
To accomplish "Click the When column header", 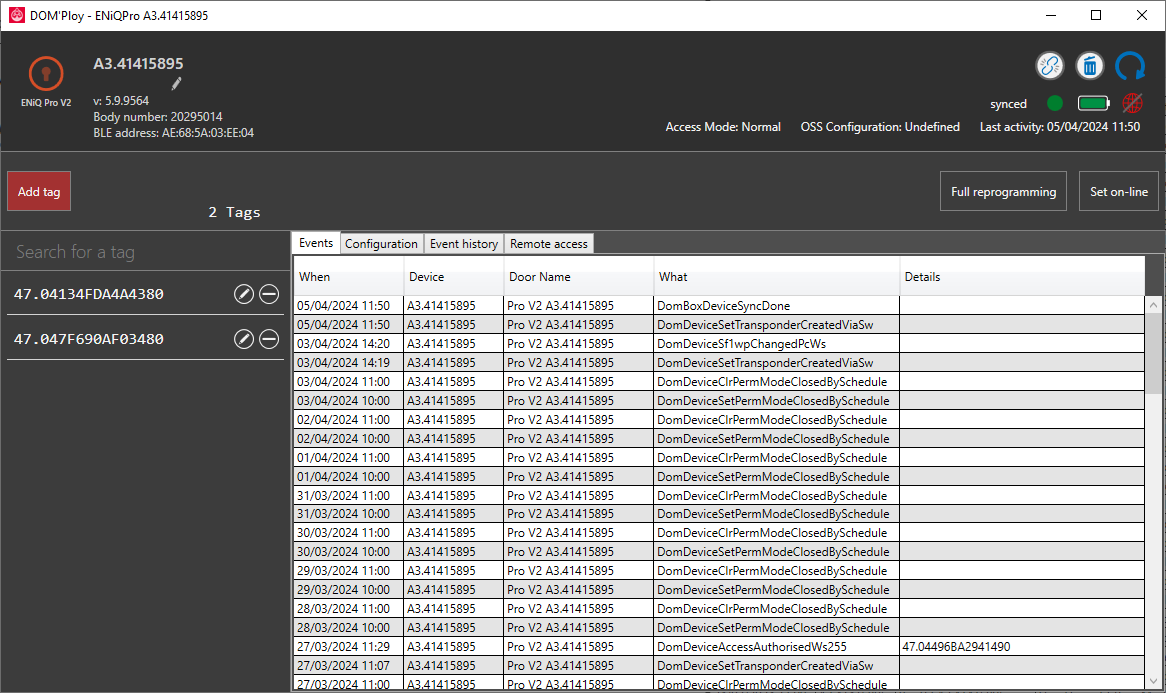I will (x=349, y=277).
